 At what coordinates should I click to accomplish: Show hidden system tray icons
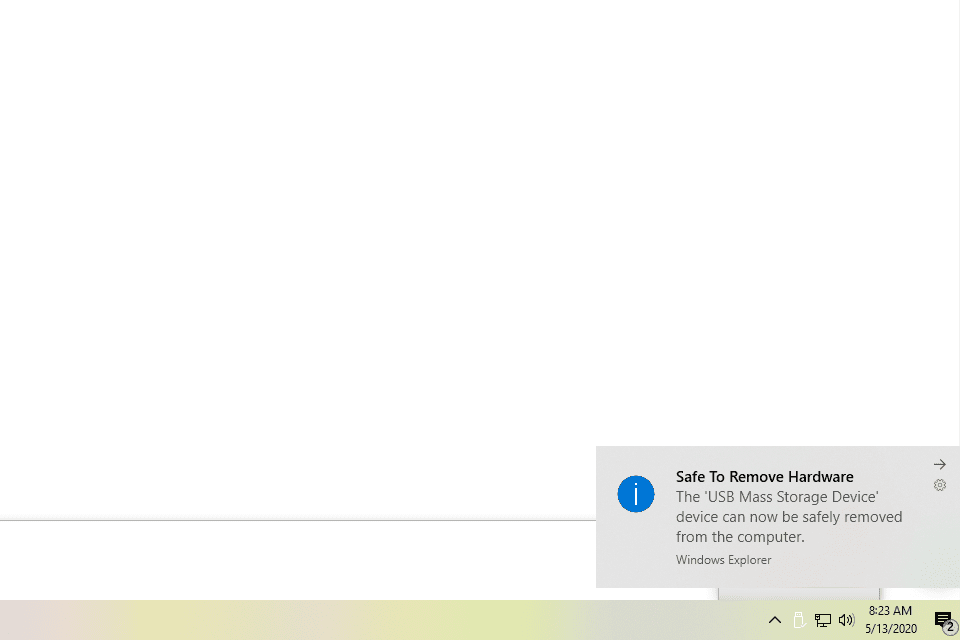click(774, 620)
